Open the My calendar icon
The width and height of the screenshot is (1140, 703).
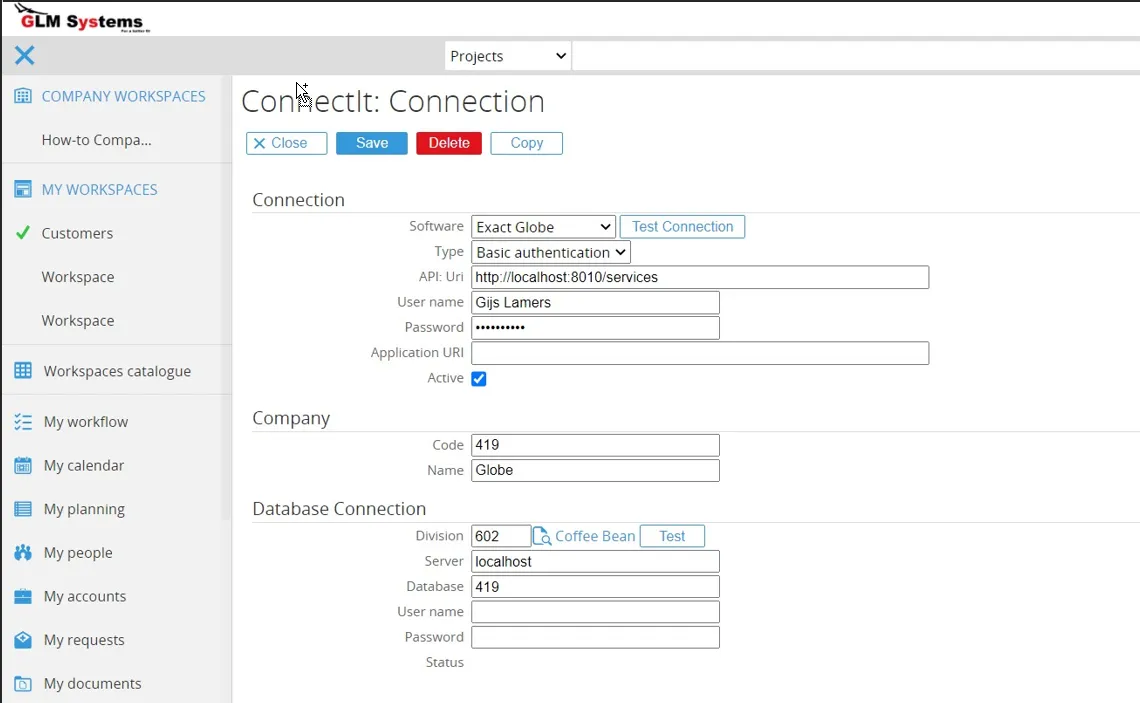(x=23, y=465)
